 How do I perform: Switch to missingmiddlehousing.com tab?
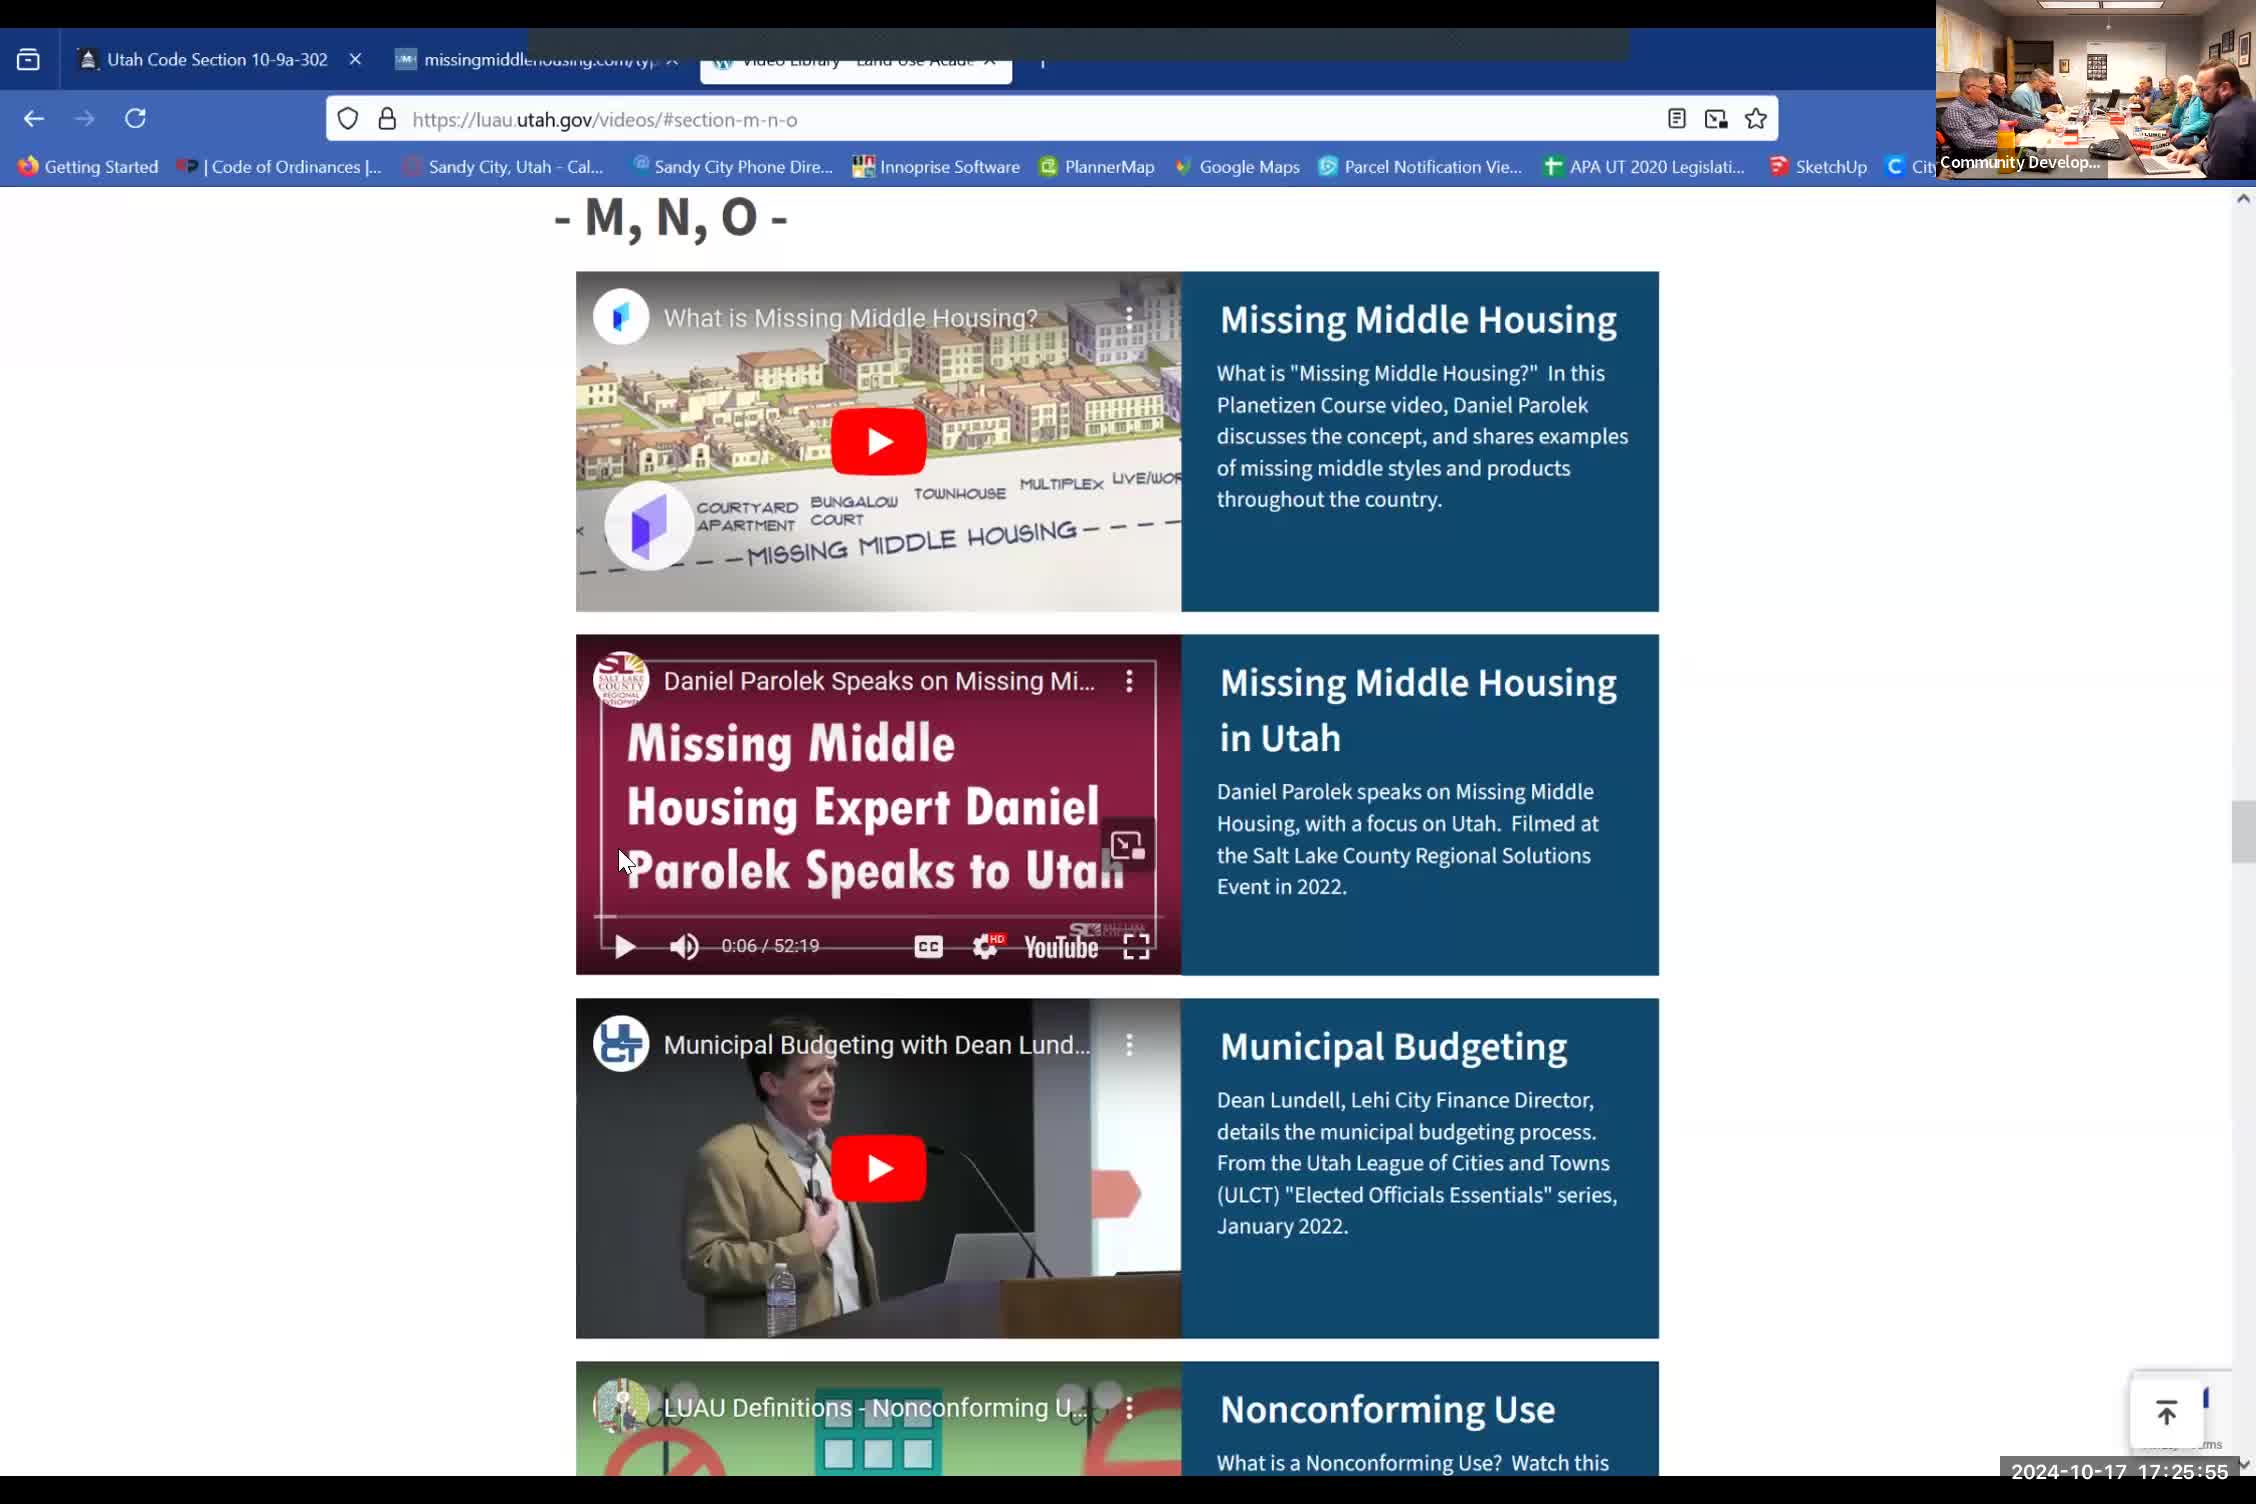(x=536, y=60)
